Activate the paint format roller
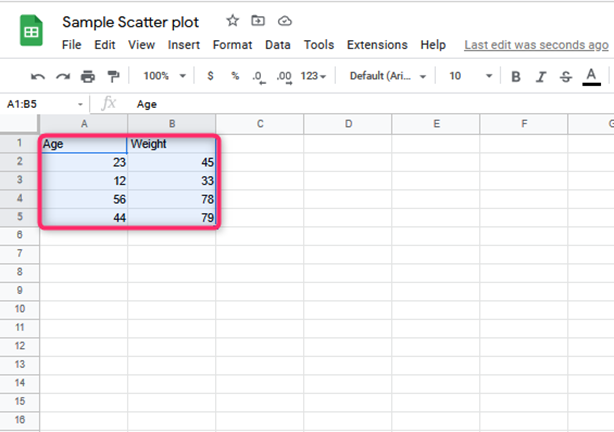614x432 pixels. point(113,76)
